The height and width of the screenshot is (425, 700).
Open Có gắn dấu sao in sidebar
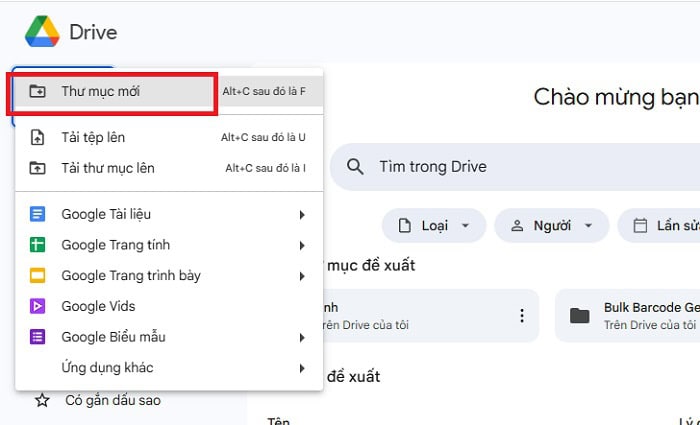(112, 401)
